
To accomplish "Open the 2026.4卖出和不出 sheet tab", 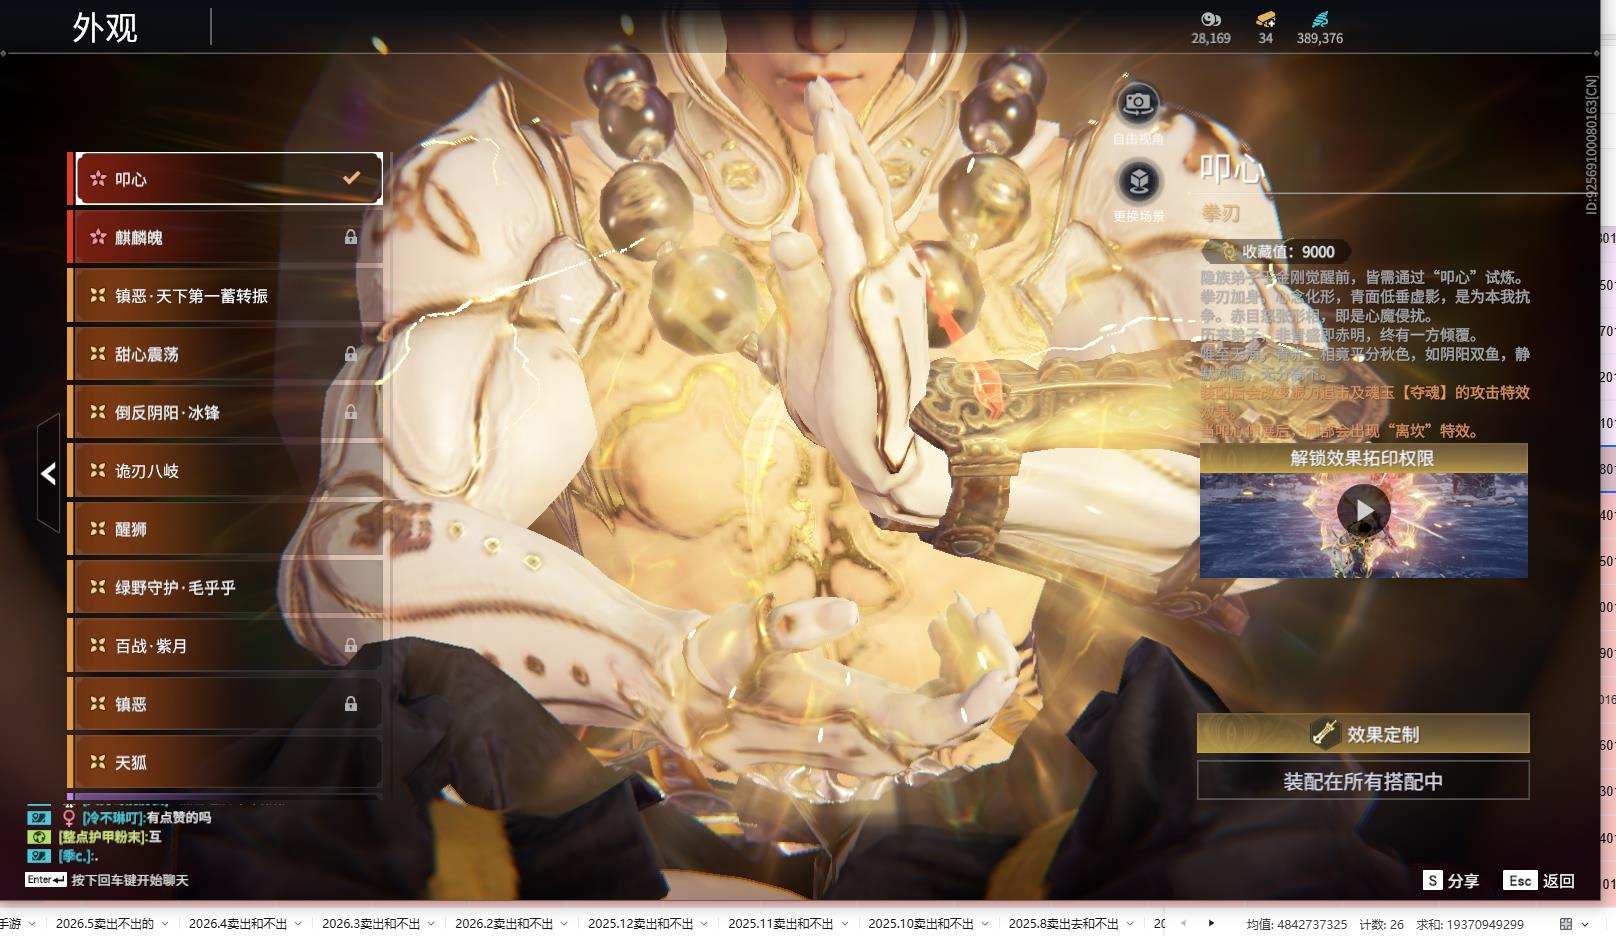I will (238, 923).
